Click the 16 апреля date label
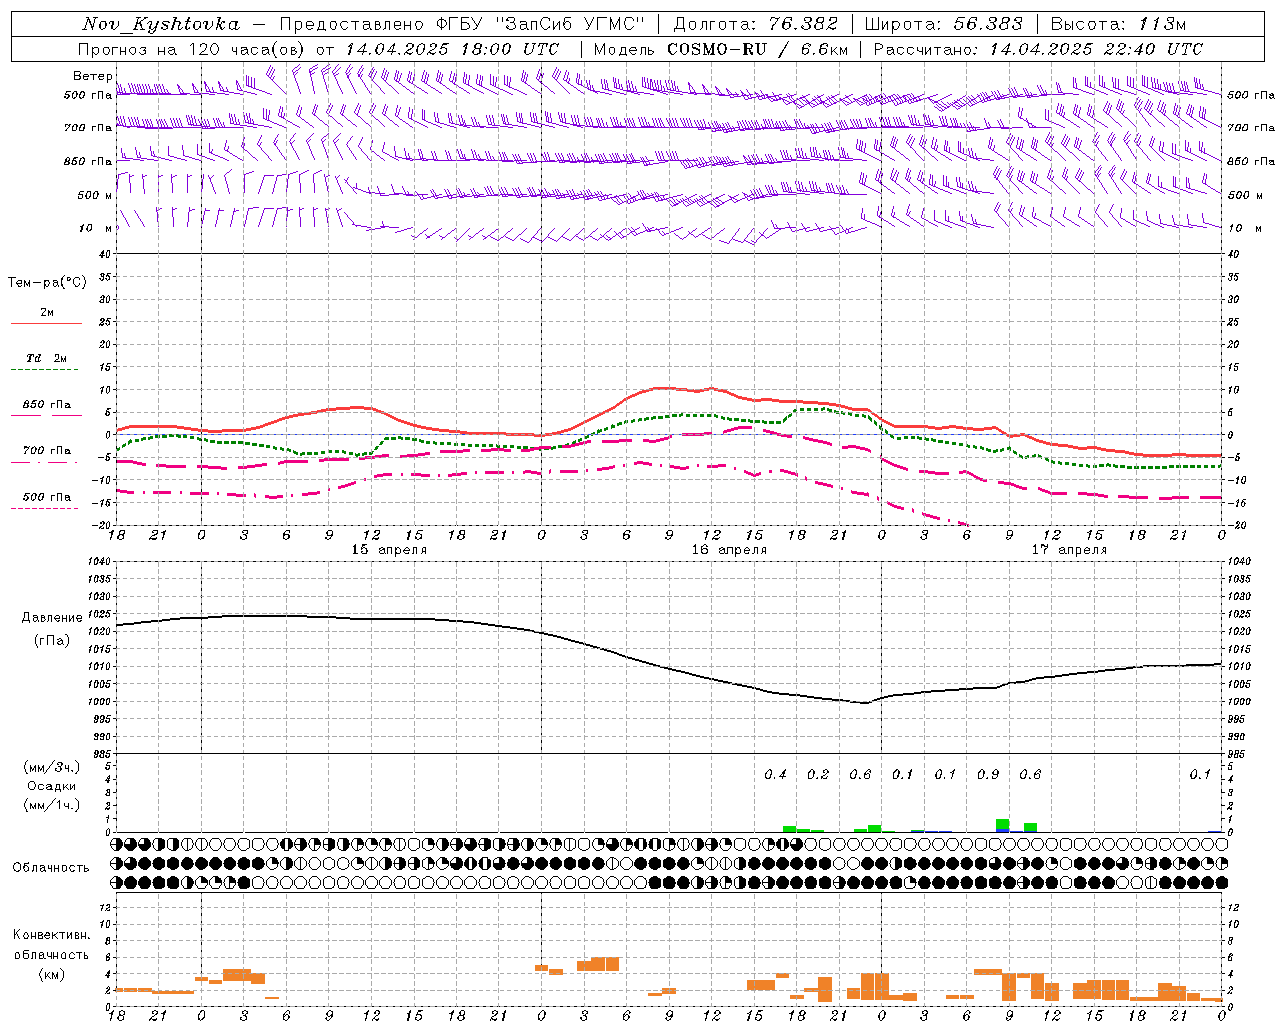This screenshot has width=1280, height=1024. coord(730,550)
